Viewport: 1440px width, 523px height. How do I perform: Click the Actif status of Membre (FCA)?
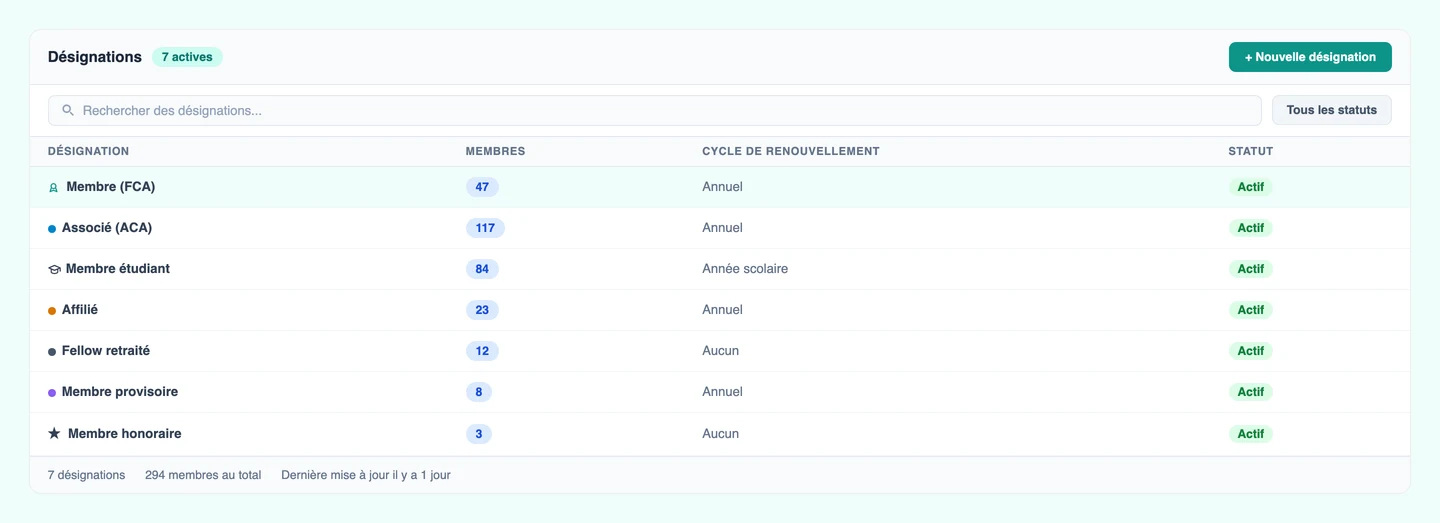1251,187
